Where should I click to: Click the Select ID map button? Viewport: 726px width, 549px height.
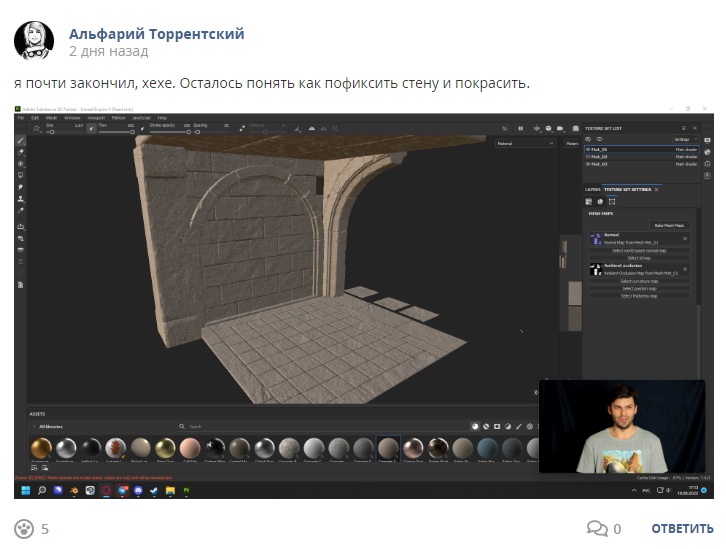click(x=639, y=258)
